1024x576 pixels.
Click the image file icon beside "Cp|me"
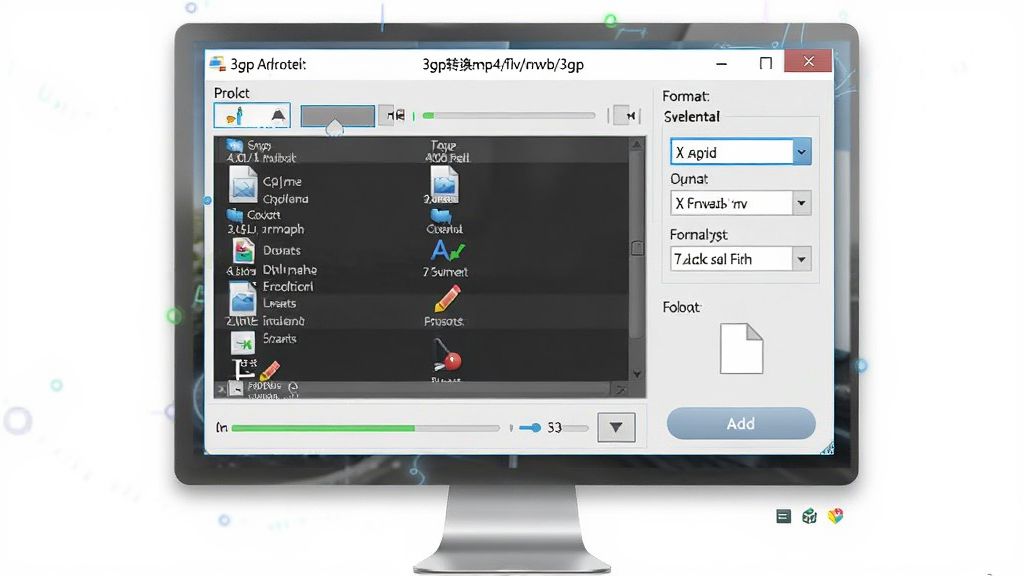(243, 184)
